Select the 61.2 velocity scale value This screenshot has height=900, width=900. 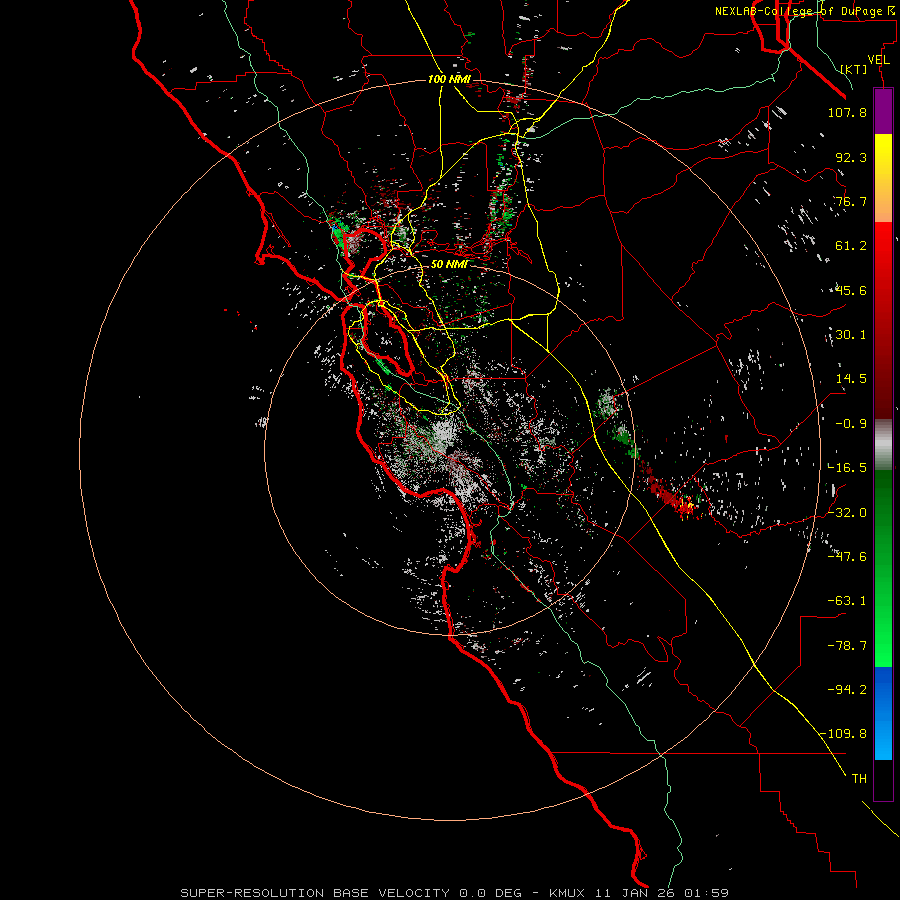click(851, 246)
